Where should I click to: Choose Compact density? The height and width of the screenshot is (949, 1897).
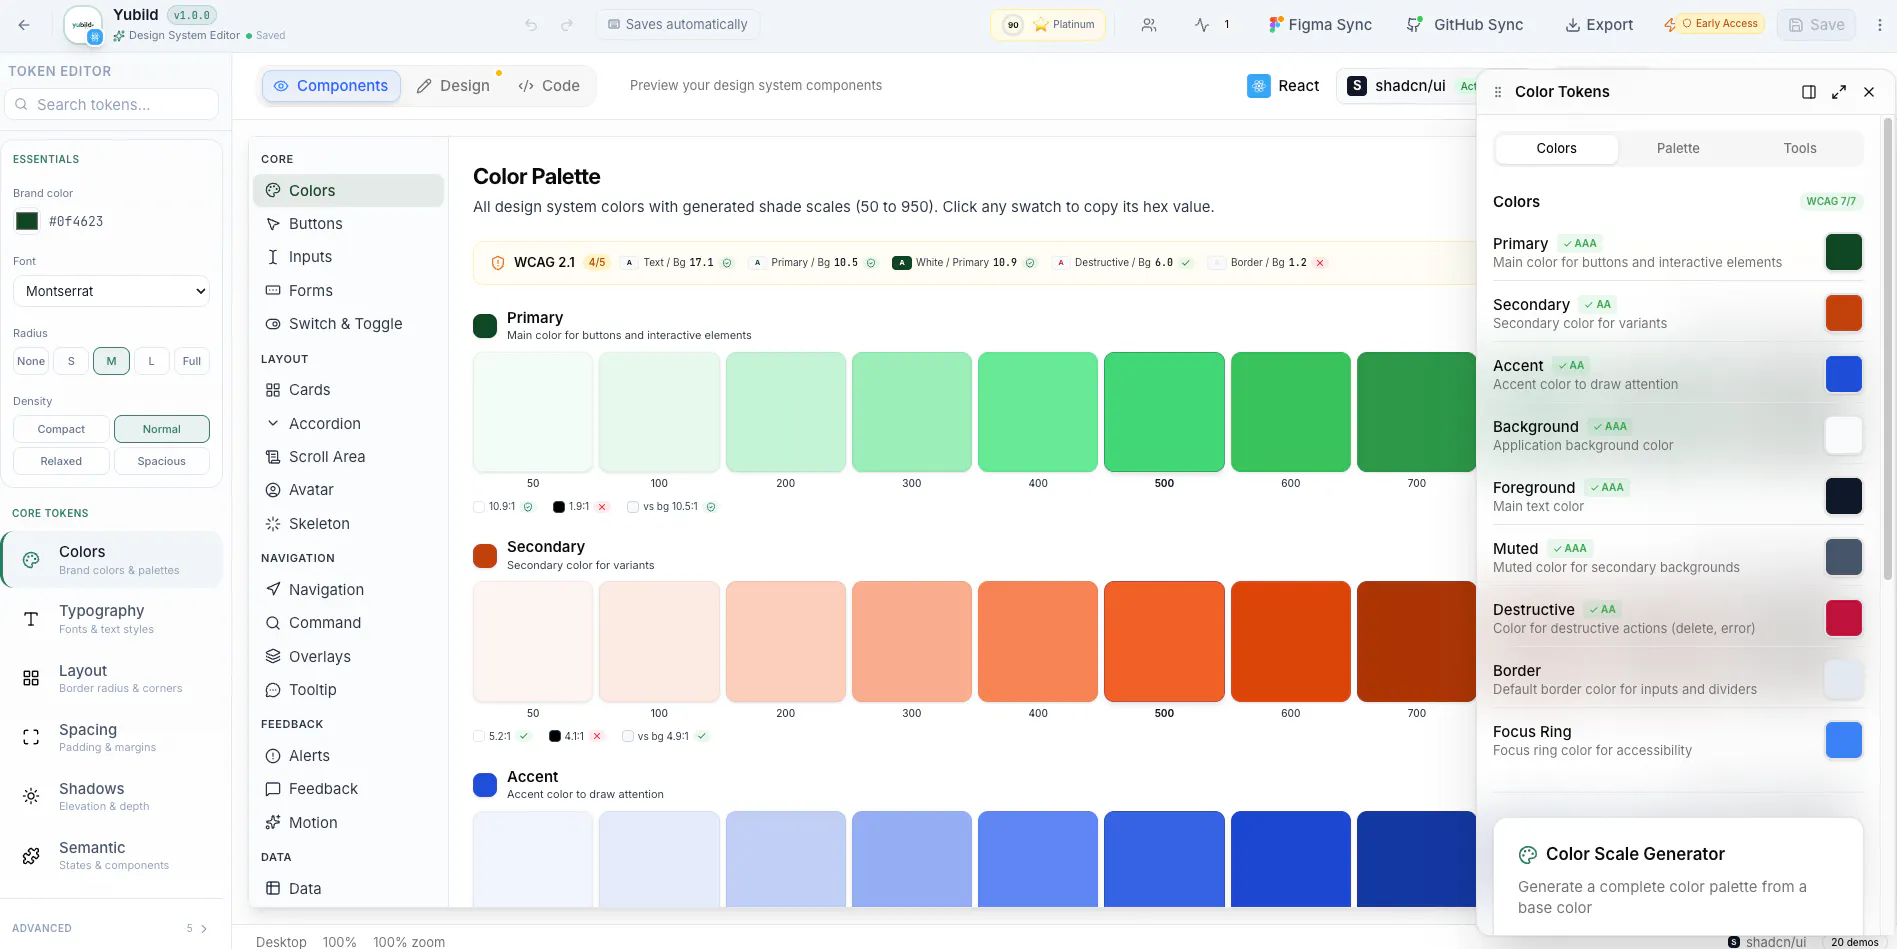click(x=61, y=429)
